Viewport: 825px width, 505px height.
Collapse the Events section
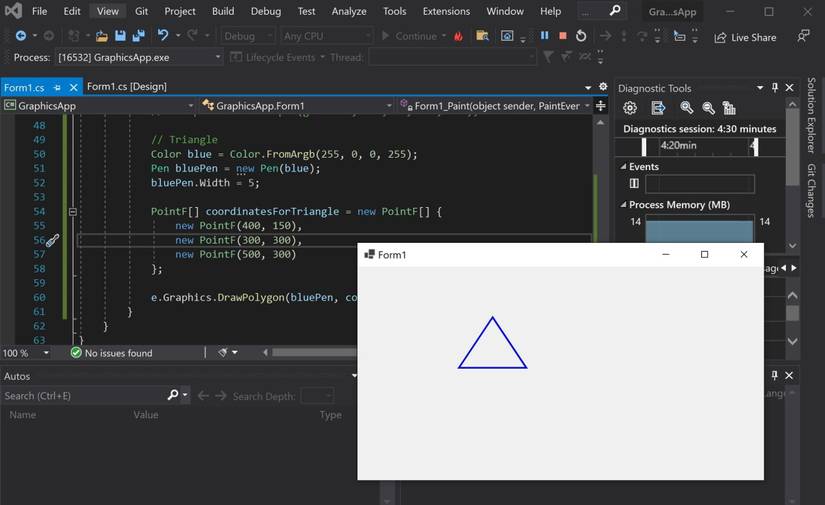[623, 166]
